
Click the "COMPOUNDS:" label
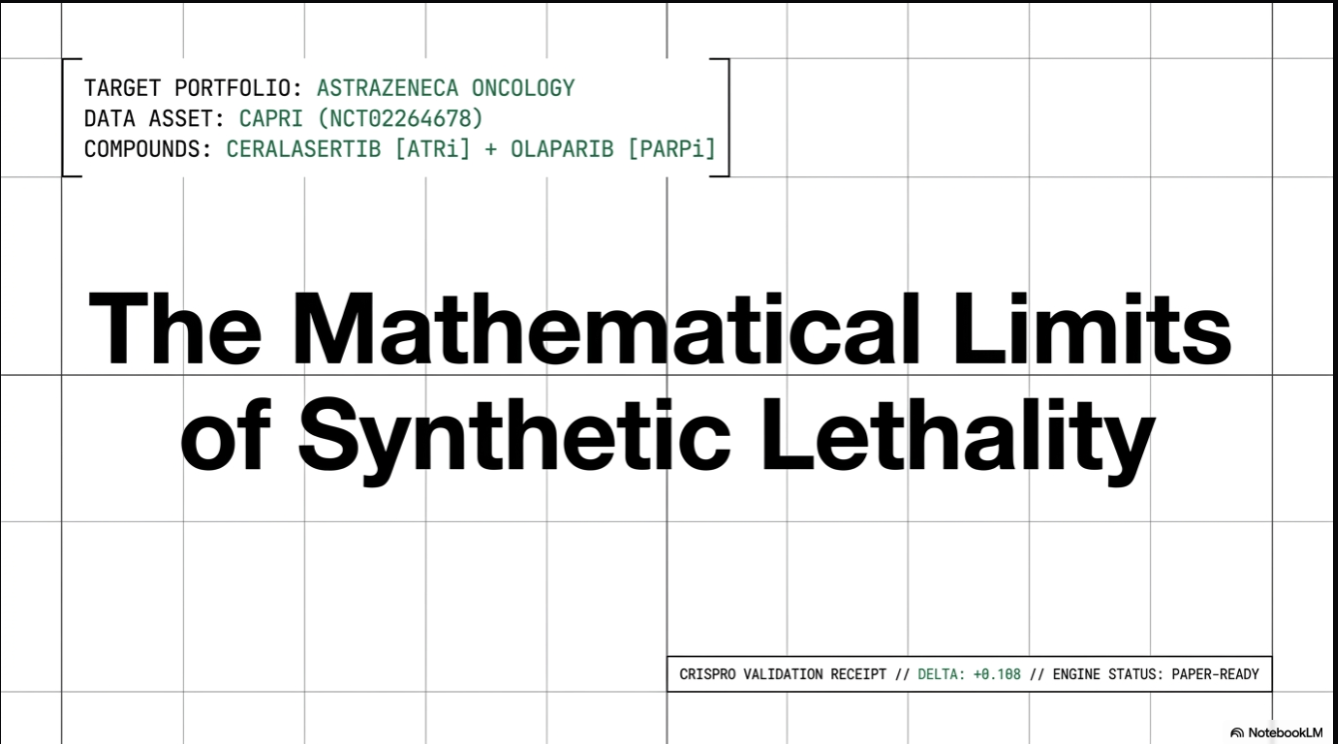[x=150, y=150]
